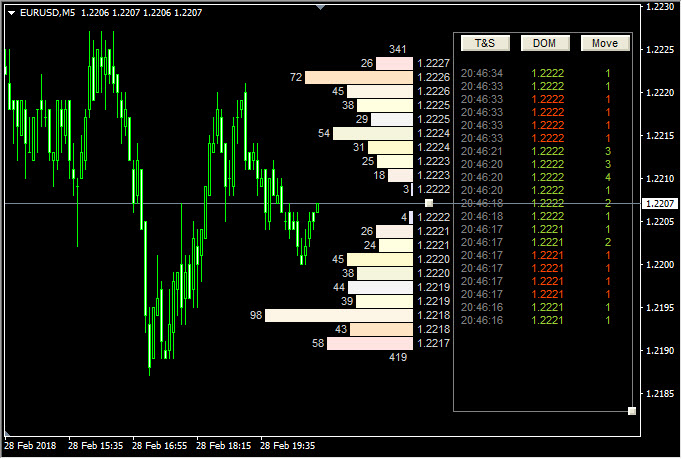This screenshot has width=682, height=459.
Task: Click the chart shift triangle at top
Action: pyautogui.click(x=320, y=6)
